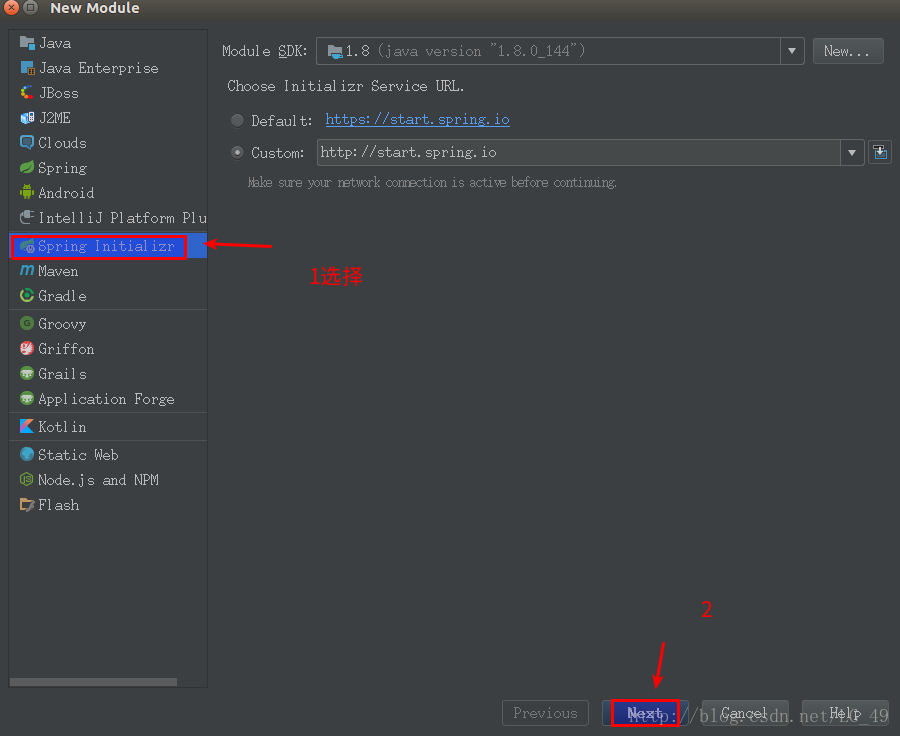Viewport: 900px width, 736px height.
Task: Click into the Custom URL text field
Action: [579, 152]
